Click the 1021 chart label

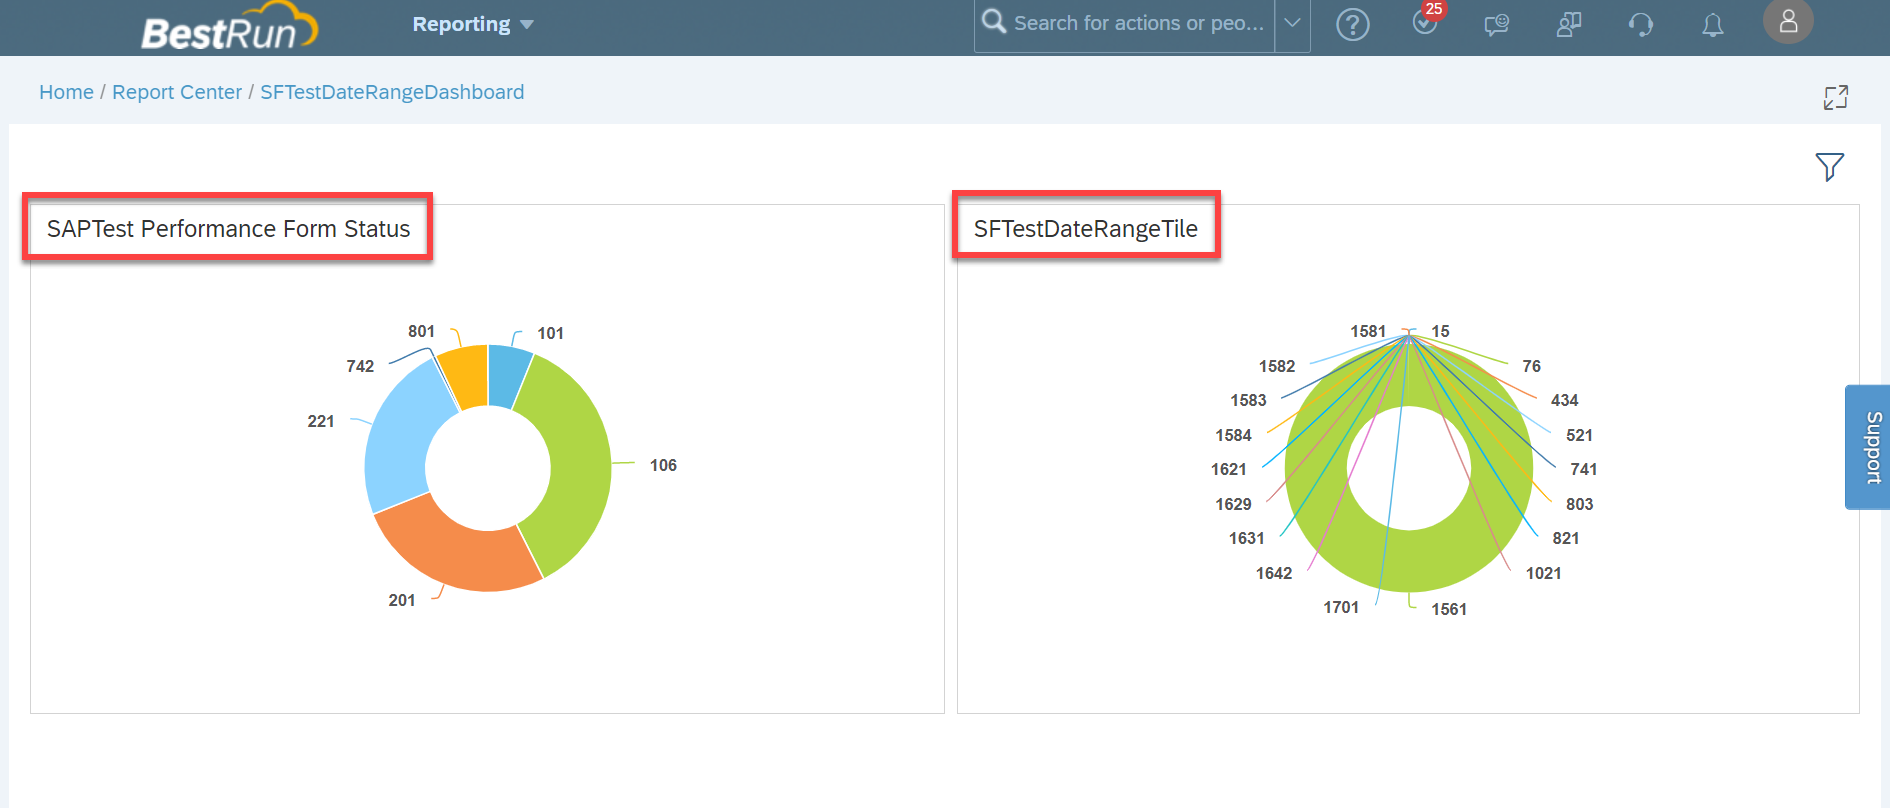click(x=1543, y=573)
